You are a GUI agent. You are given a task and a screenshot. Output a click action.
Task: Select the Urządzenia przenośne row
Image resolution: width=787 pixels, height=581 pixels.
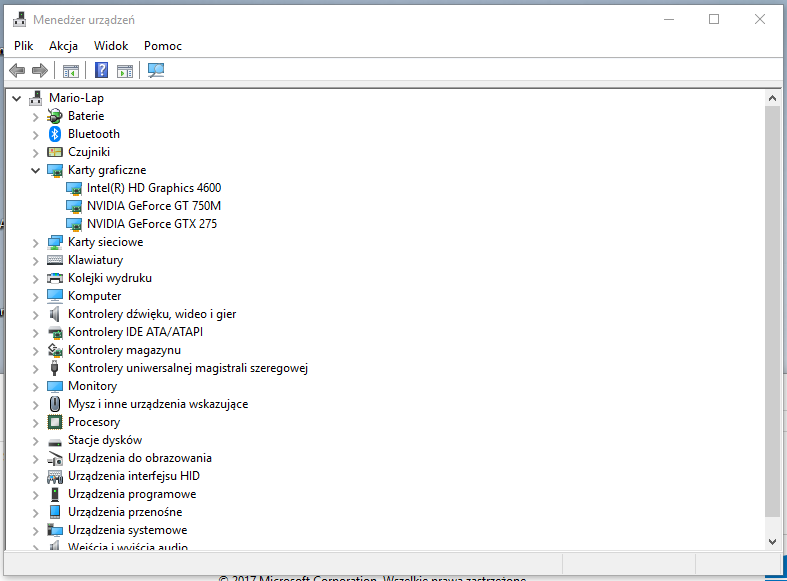click(125, 512)
